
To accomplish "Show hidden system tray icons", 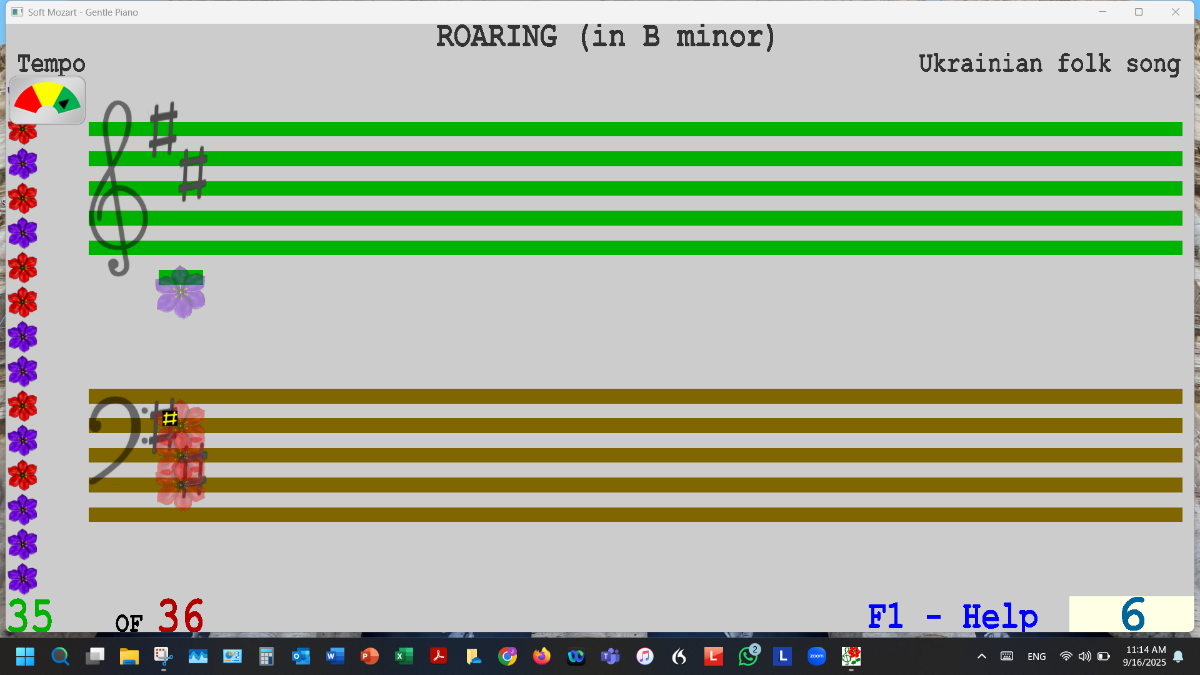I will 981,656.
